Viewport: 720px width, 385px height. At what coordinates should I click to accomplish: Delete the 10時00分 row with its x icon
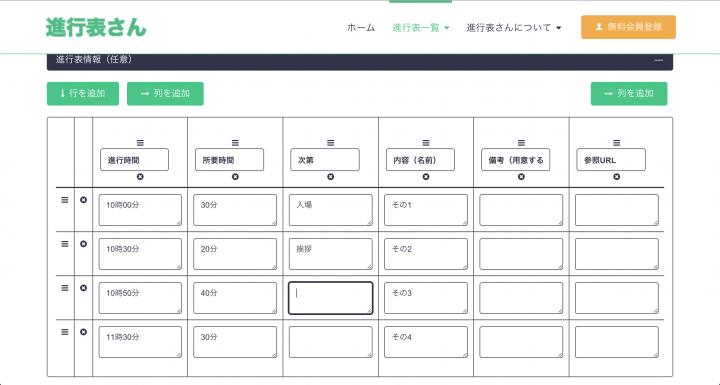83,200
